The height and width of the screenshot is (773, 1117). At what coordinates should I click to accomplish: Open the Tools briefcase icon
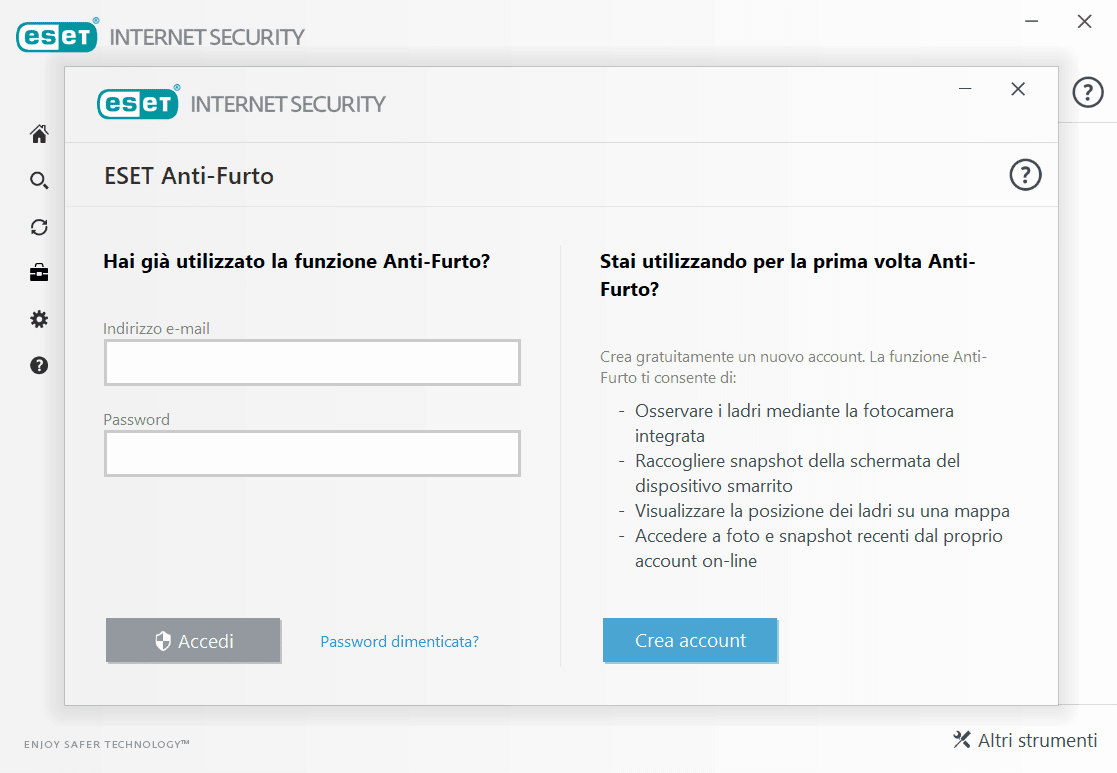(39, 273)
